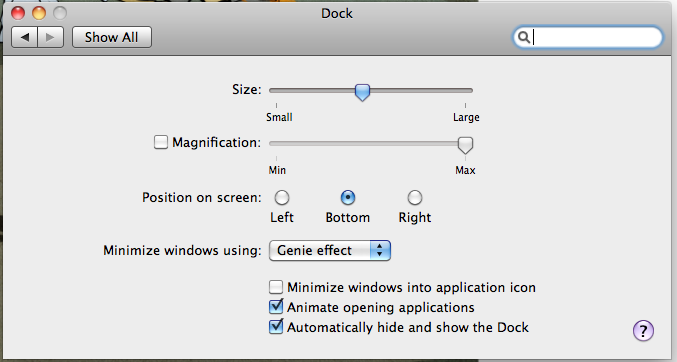Image resolution: width=677 pixels, height=362 pixels.
Task: Uncheck Animate opening applications
Action: tap(276, 307)
